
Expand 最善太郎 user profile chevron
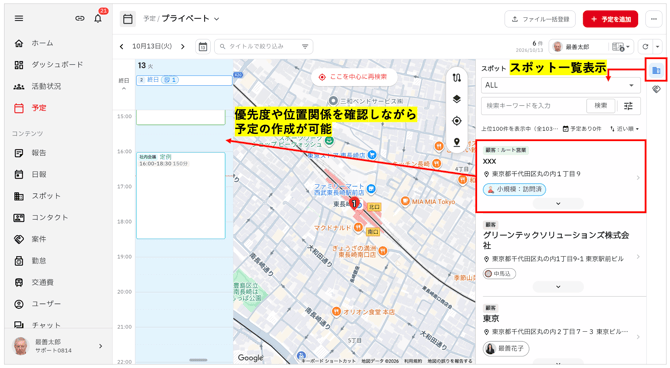[x=101, y=346]
